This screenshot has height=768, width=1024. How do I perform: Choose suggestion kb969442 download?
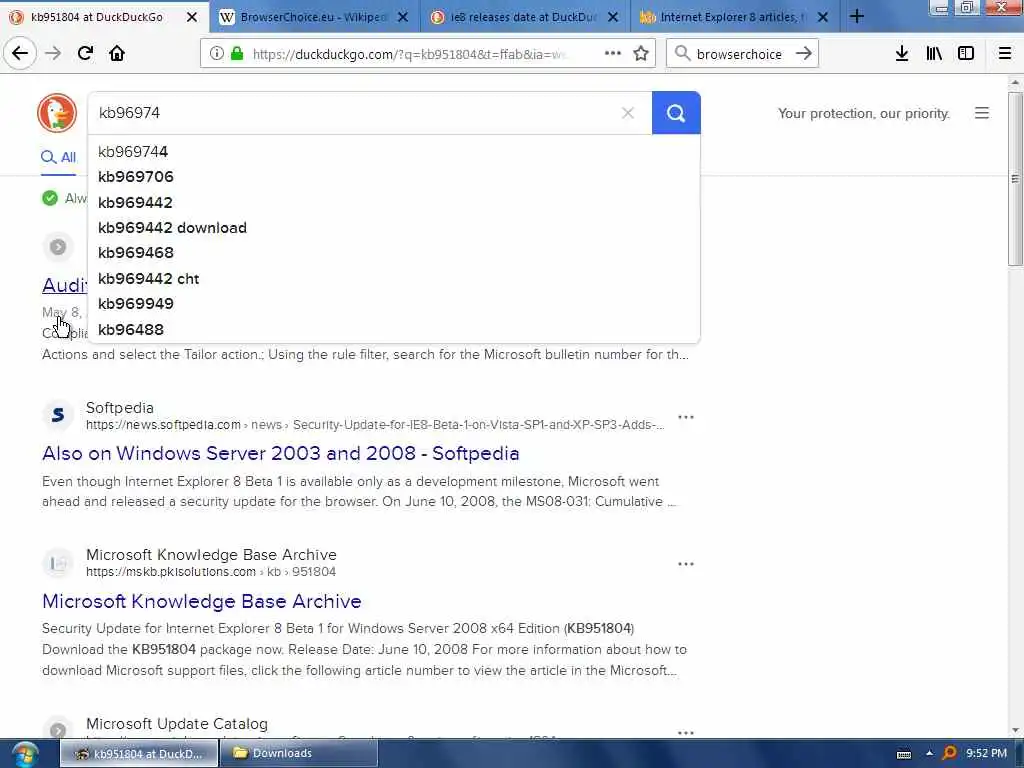[394, 228]
